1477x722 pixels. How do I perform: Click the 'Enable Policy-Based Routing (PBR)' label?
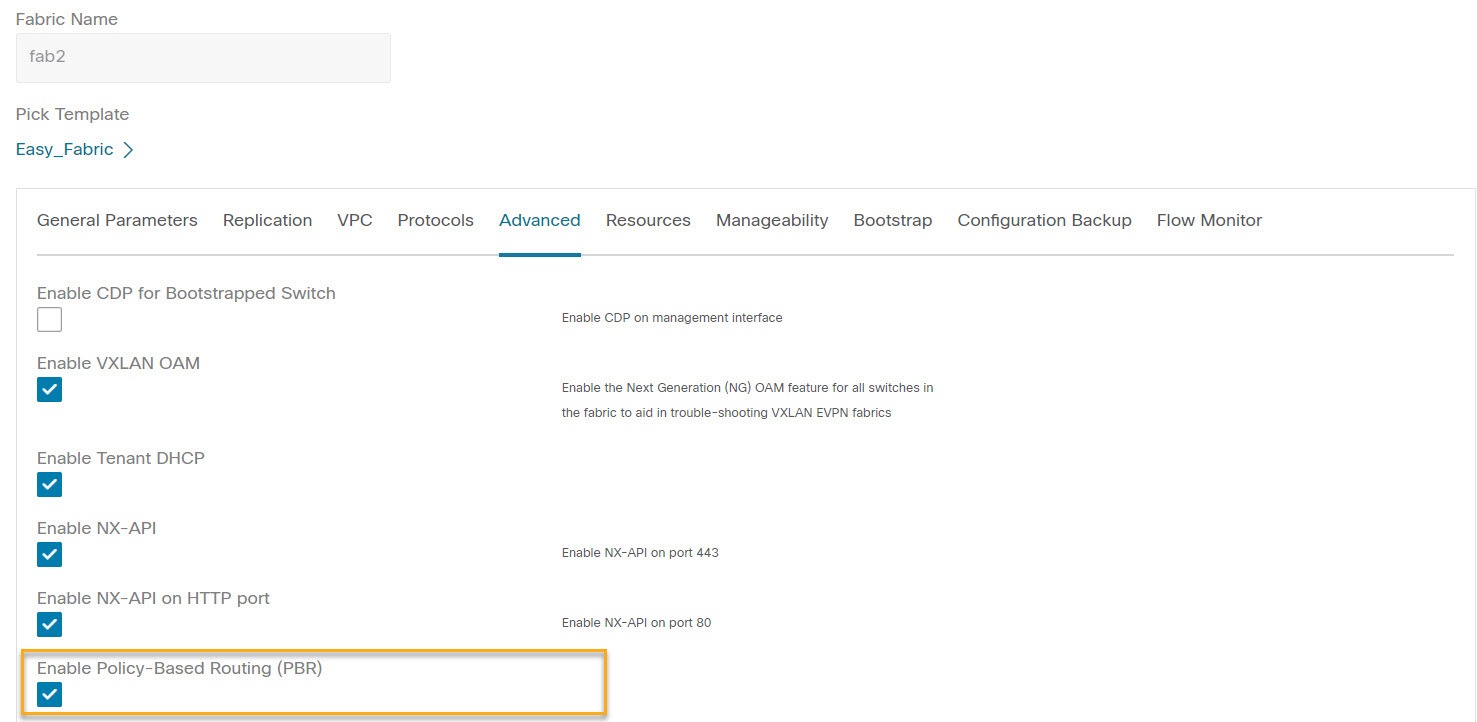point(179,668)
